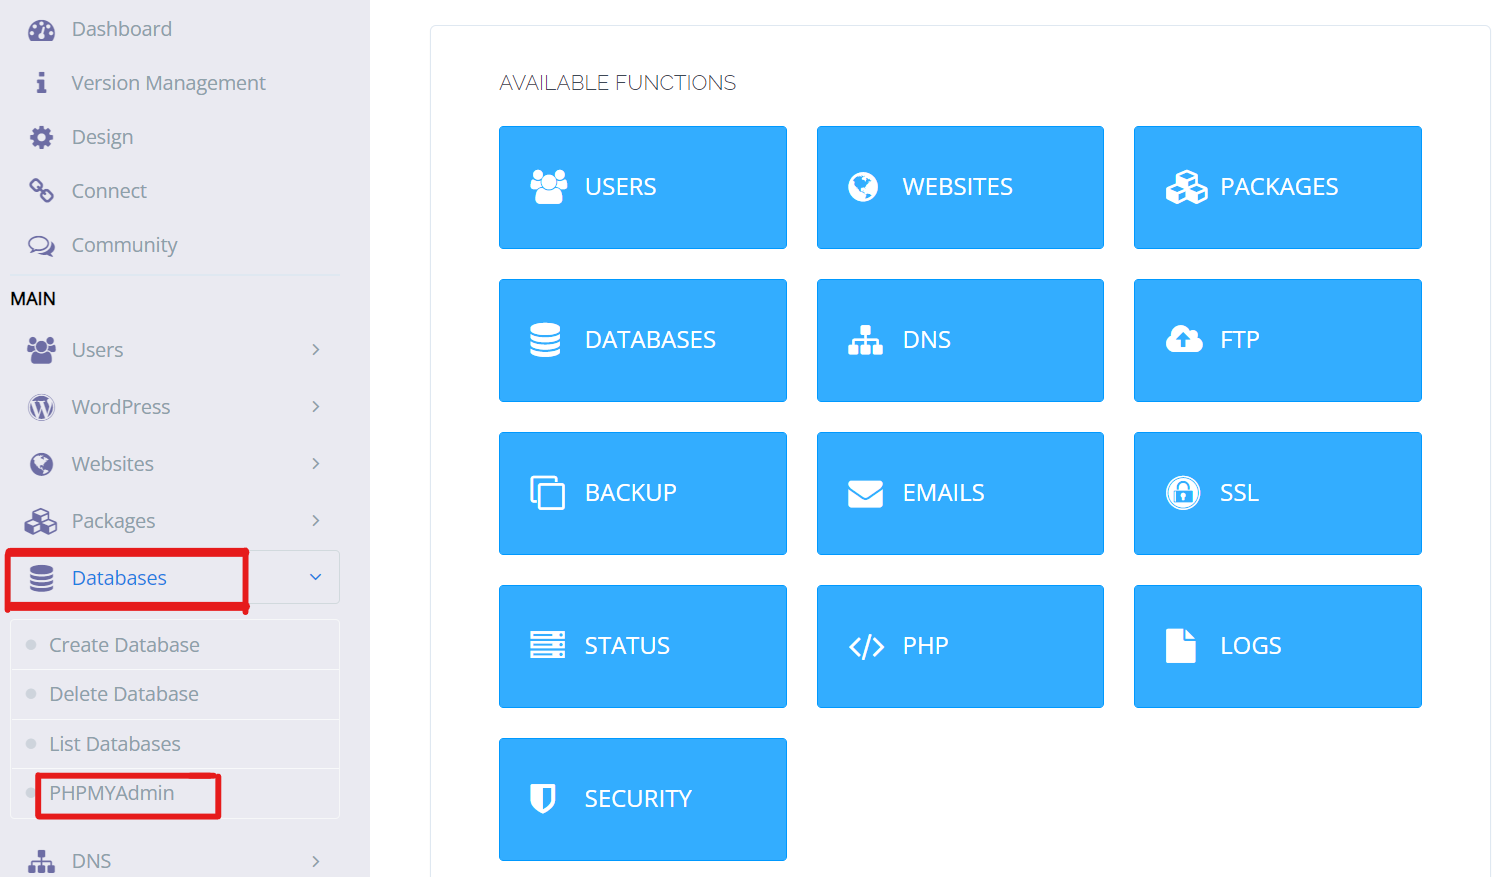The image size is (1497, 877).
Task: Expand the Users submenu chevron
Action: pos(316,350)
